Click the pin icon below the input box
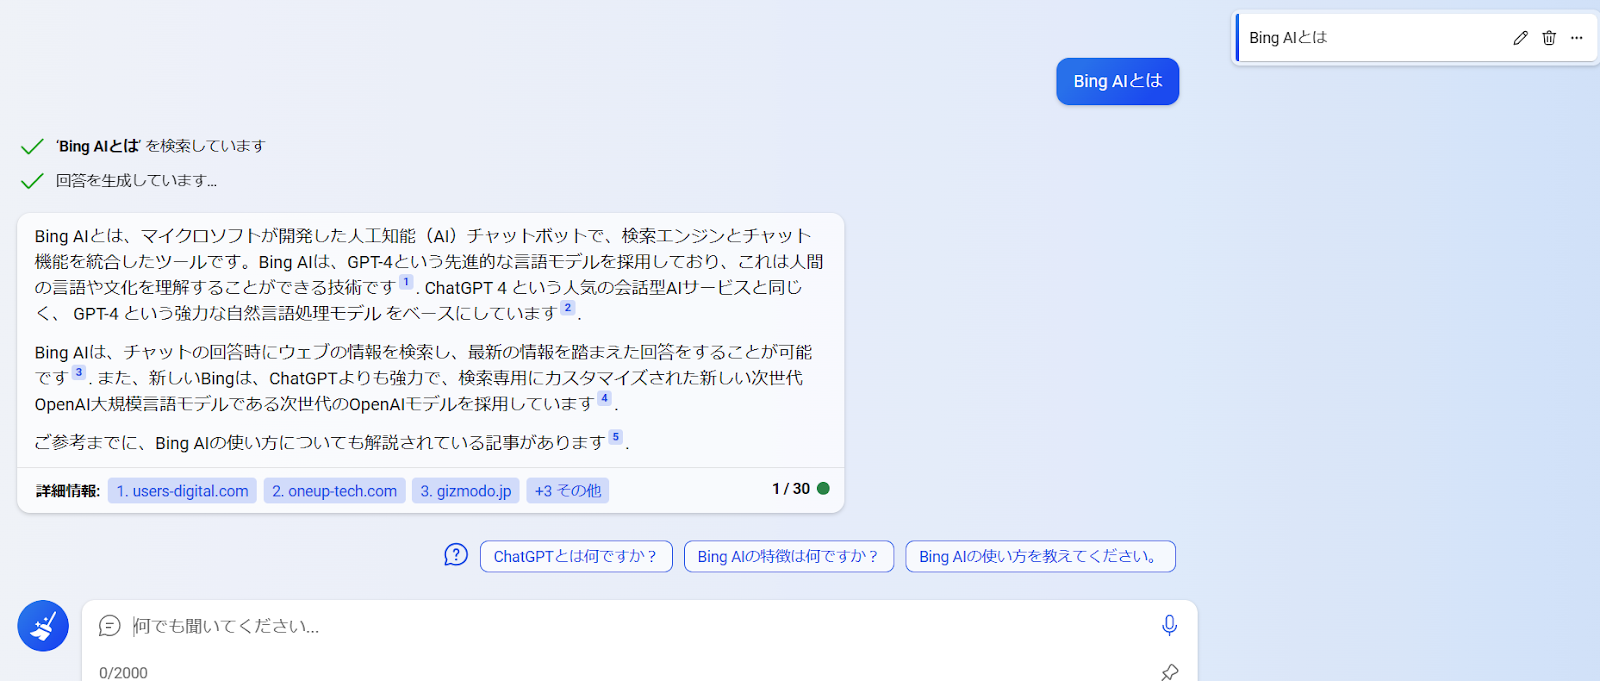Image resolution: width=1600 pixels, height=681 pixels. click(1169, 672)
